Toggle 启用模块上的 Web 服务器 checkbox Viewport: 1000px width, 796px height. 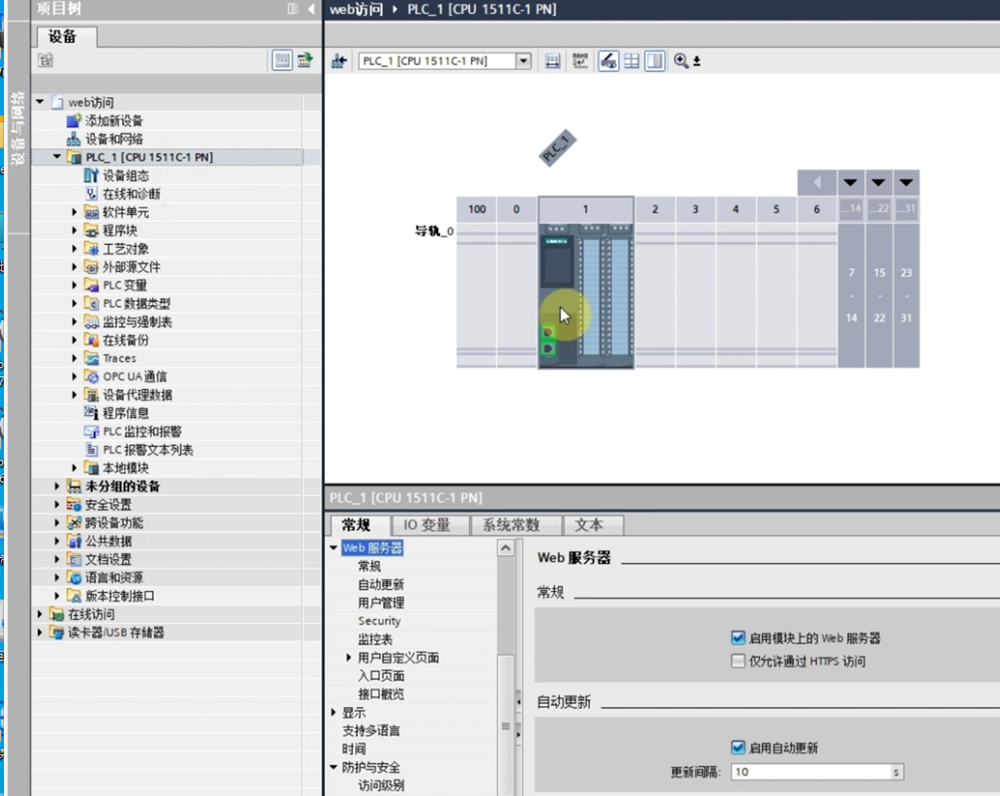tap(738, 638)
